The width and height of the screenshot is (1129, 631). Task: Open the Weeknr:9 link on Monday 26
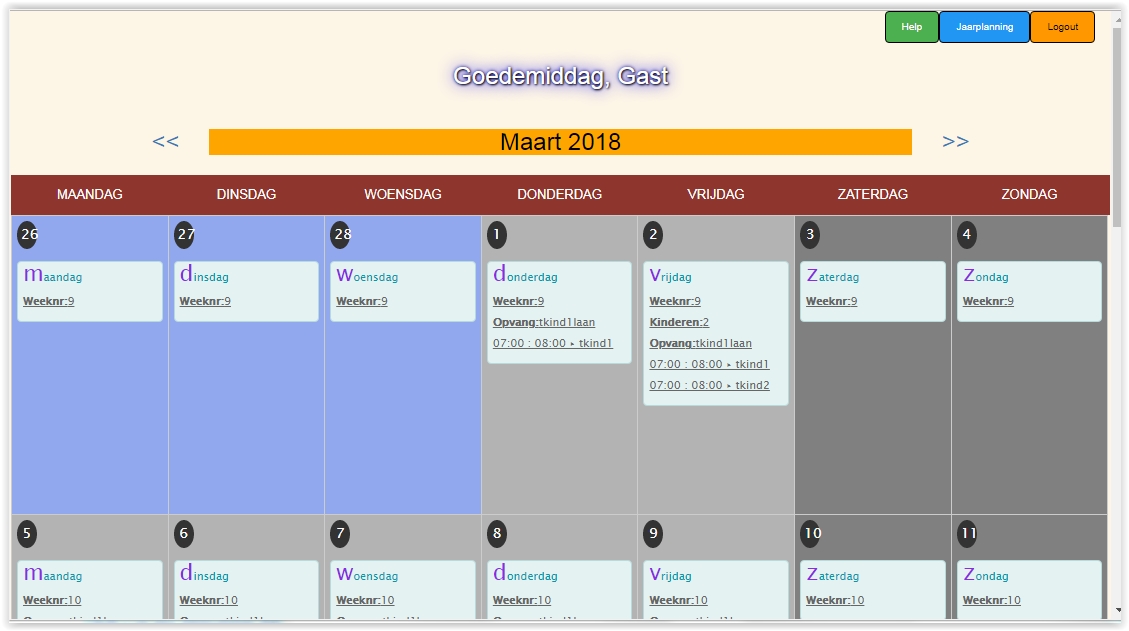coord(48,301)
